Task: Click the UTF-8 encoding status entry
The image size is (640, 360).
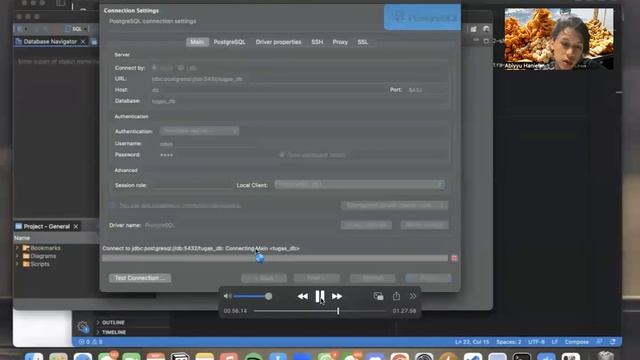Action: (536, 342)
